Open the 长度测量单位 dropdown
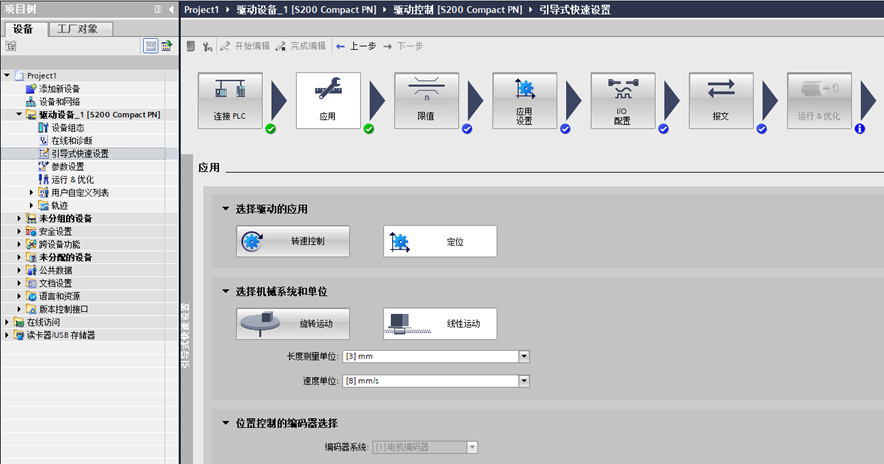This screenshot has height=464, width=884. [523, 356]
